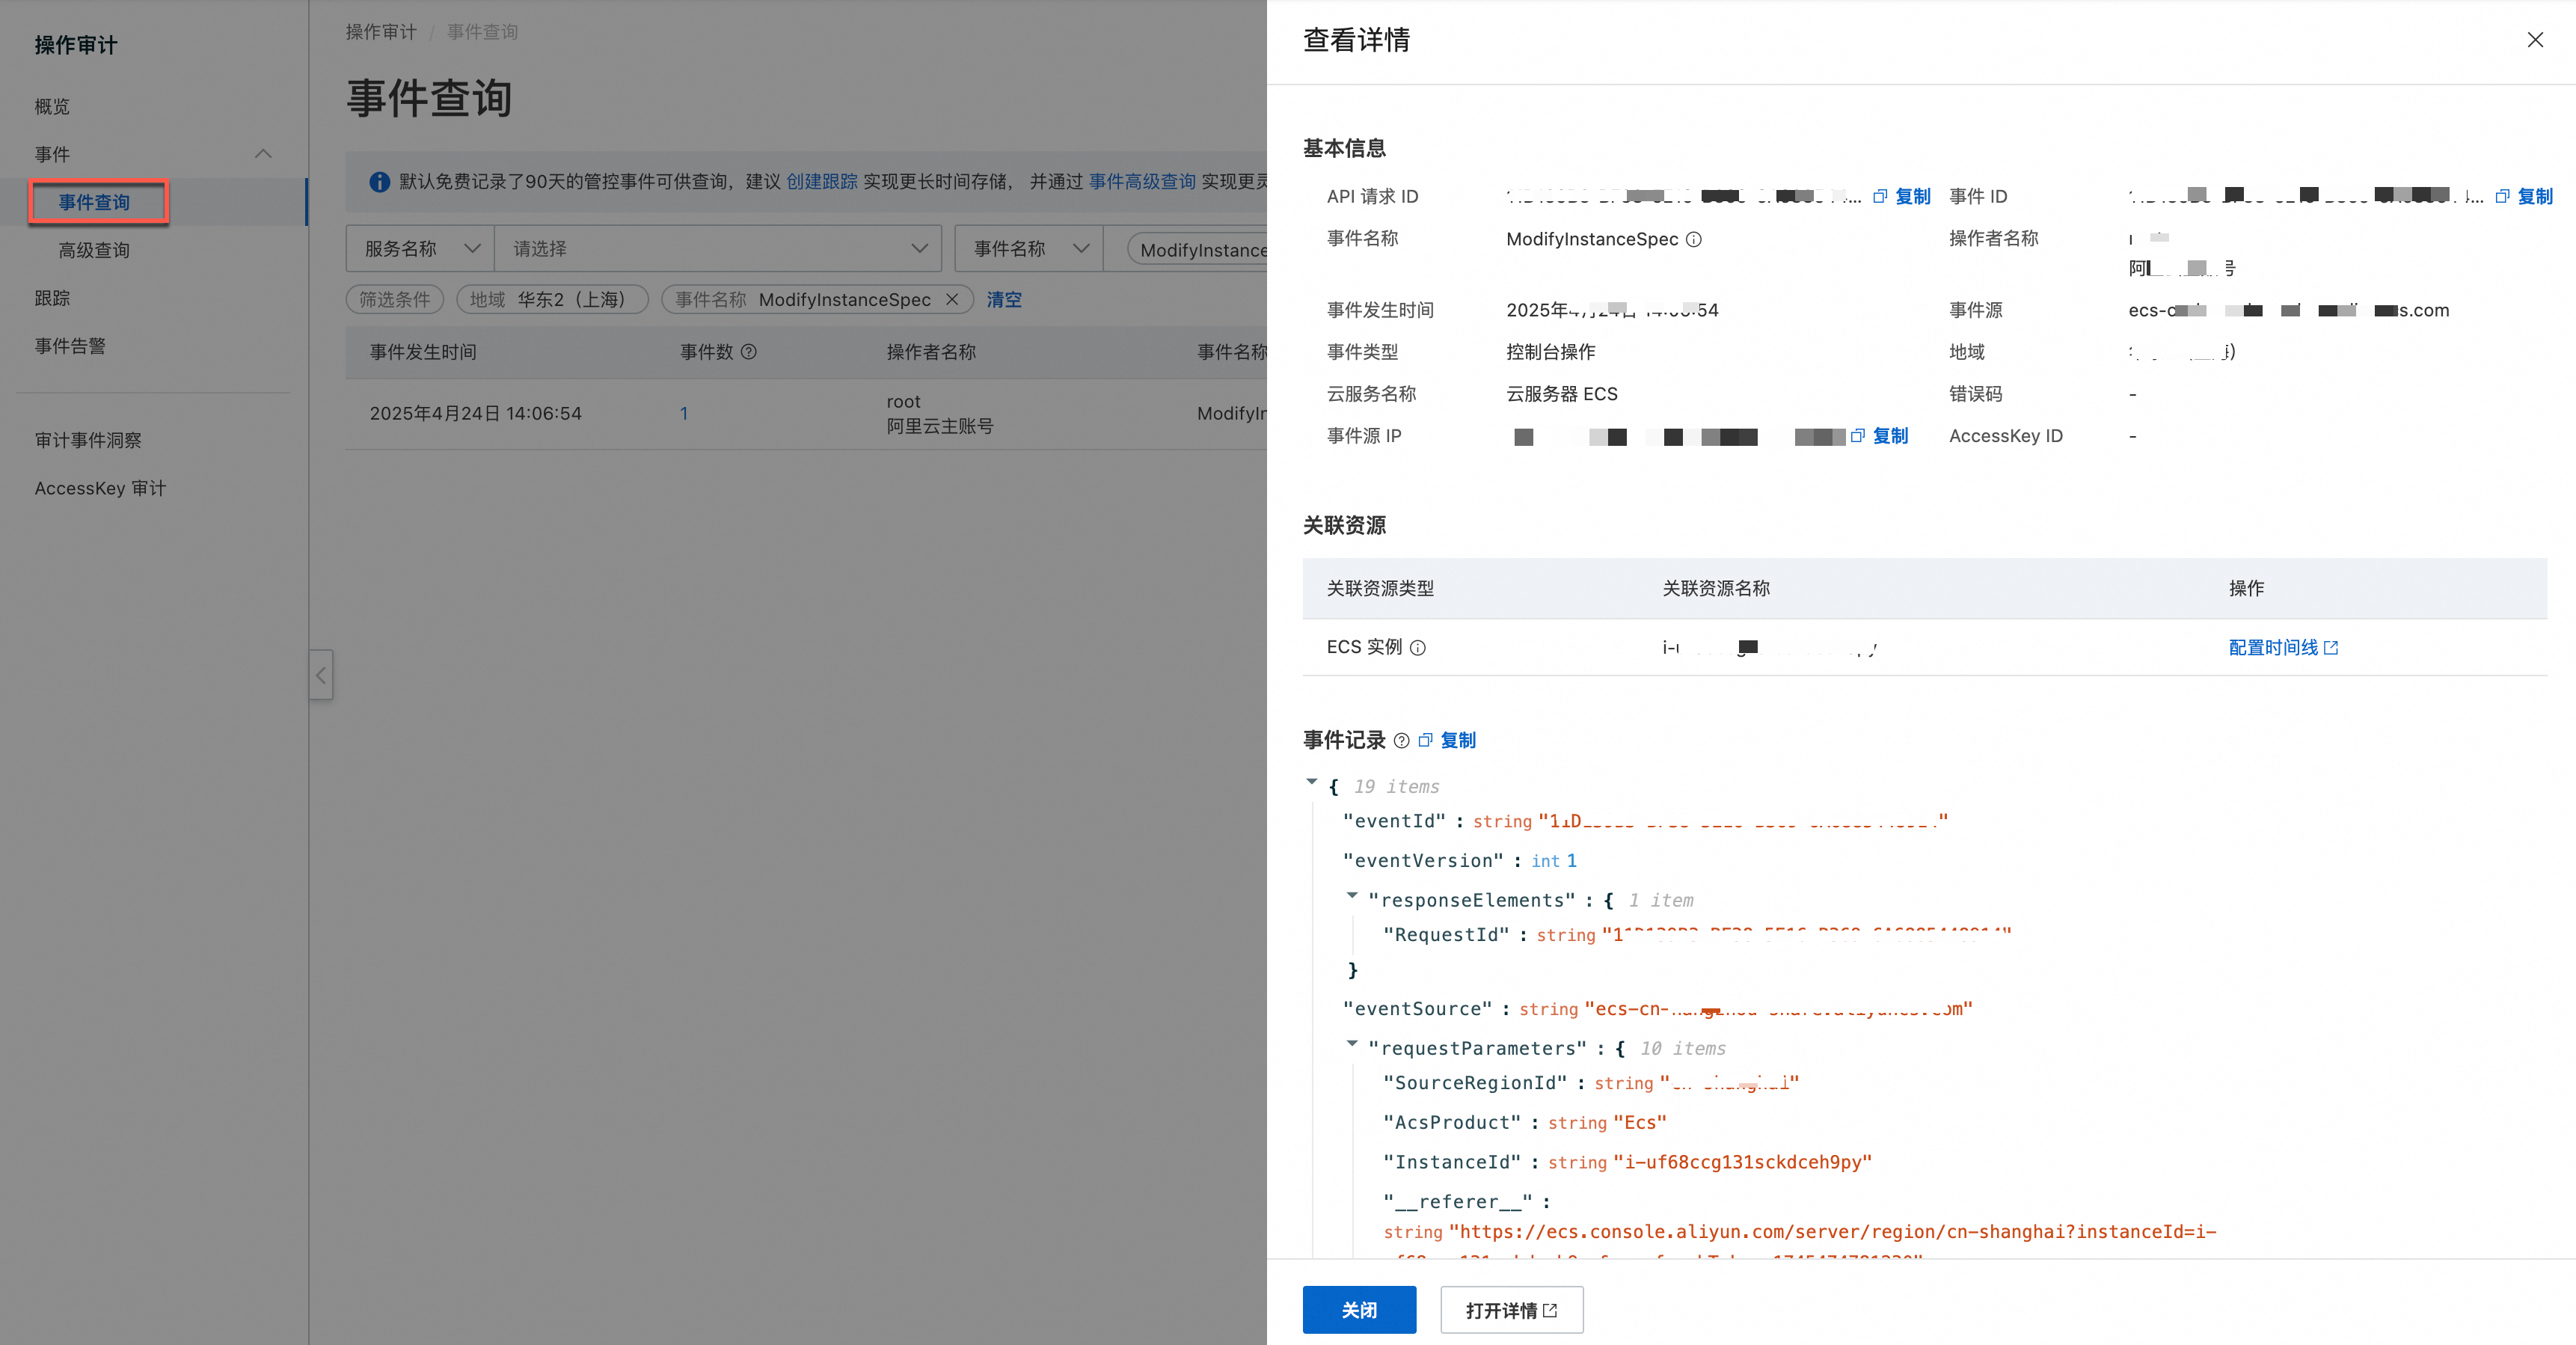The width and height of the screenshot is (2576, 1345).
Task: Copy the 事件 ID value
Action: [2524, 196]
